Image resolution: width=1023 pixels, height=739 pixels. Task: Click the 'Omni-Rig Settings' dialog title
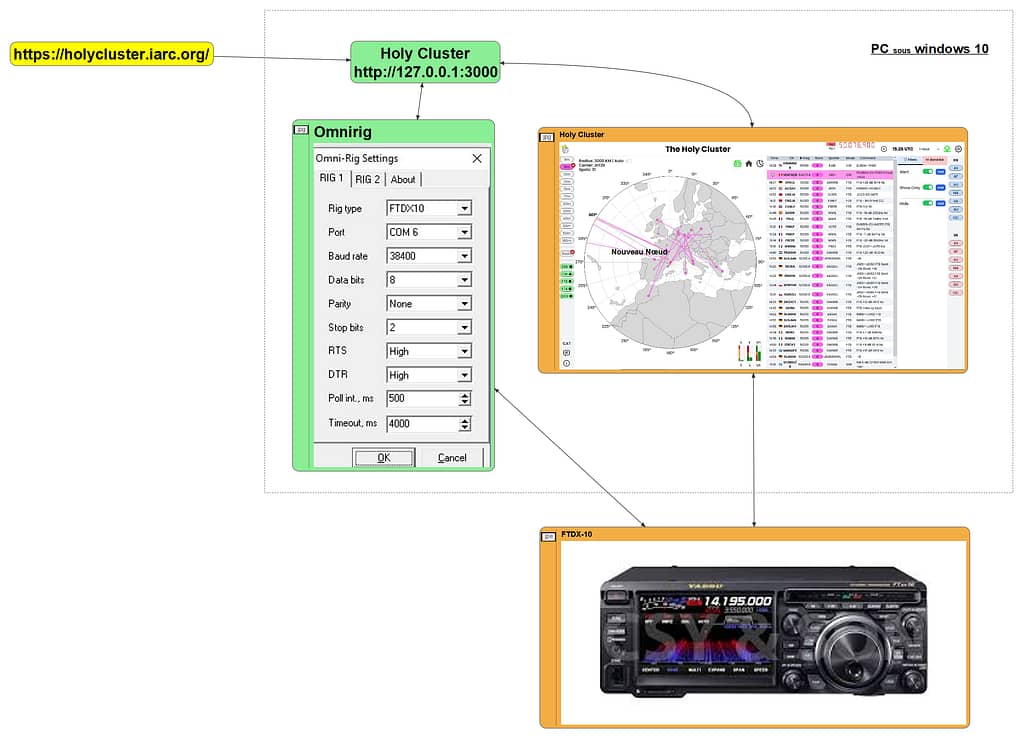tap(357, 158)
